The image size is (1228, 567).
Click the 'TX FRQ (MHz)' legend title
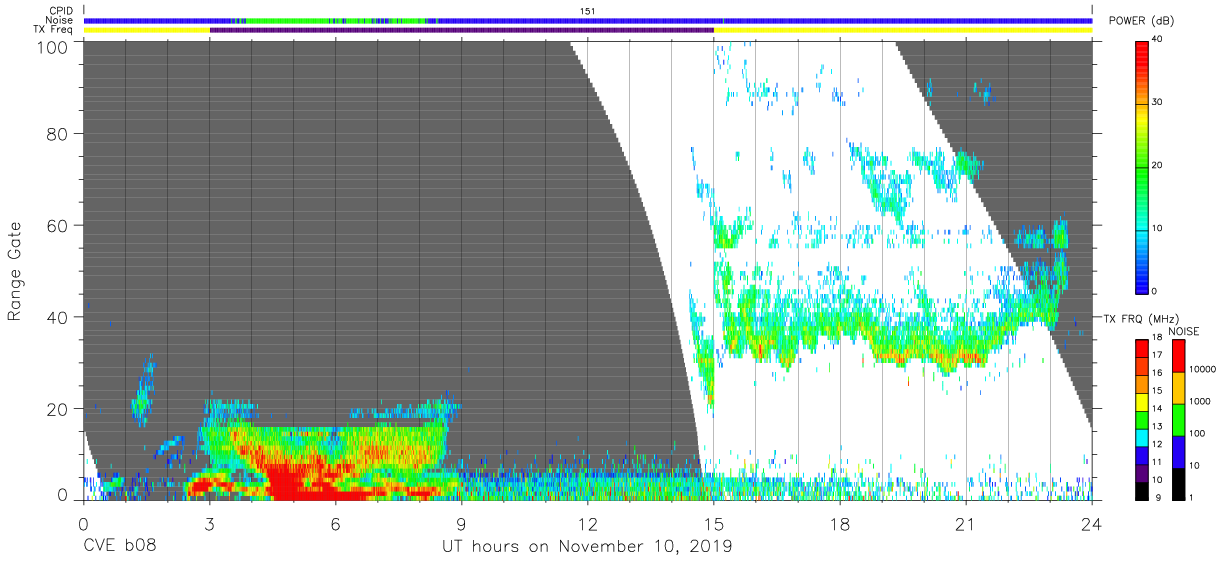coord(1140,319)
